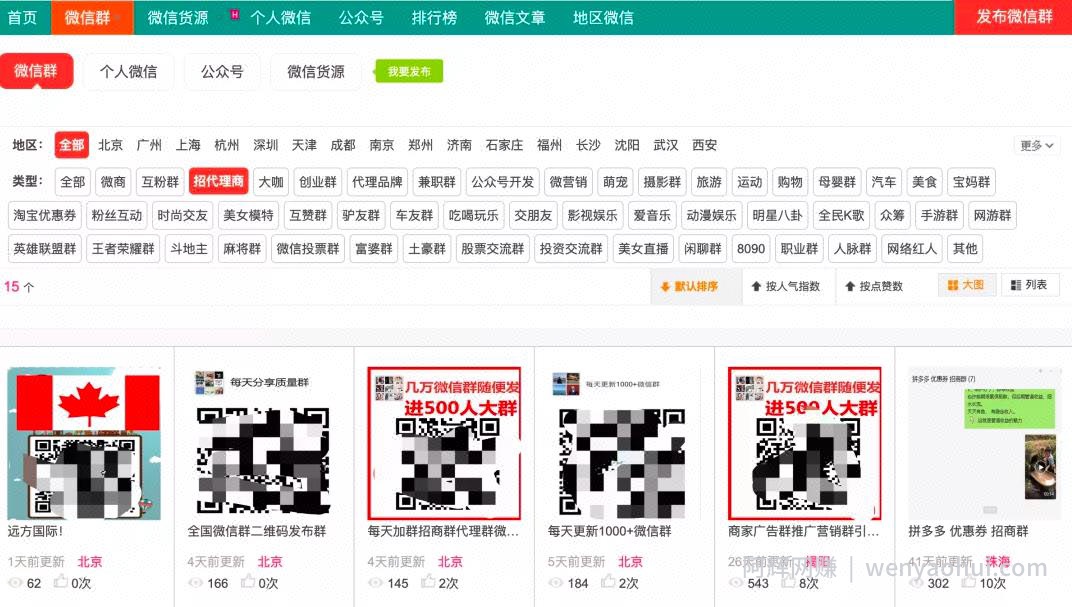Select 母婴群 type filter
The height and width of the screenshot is (607, 1072).
[837, 182]
